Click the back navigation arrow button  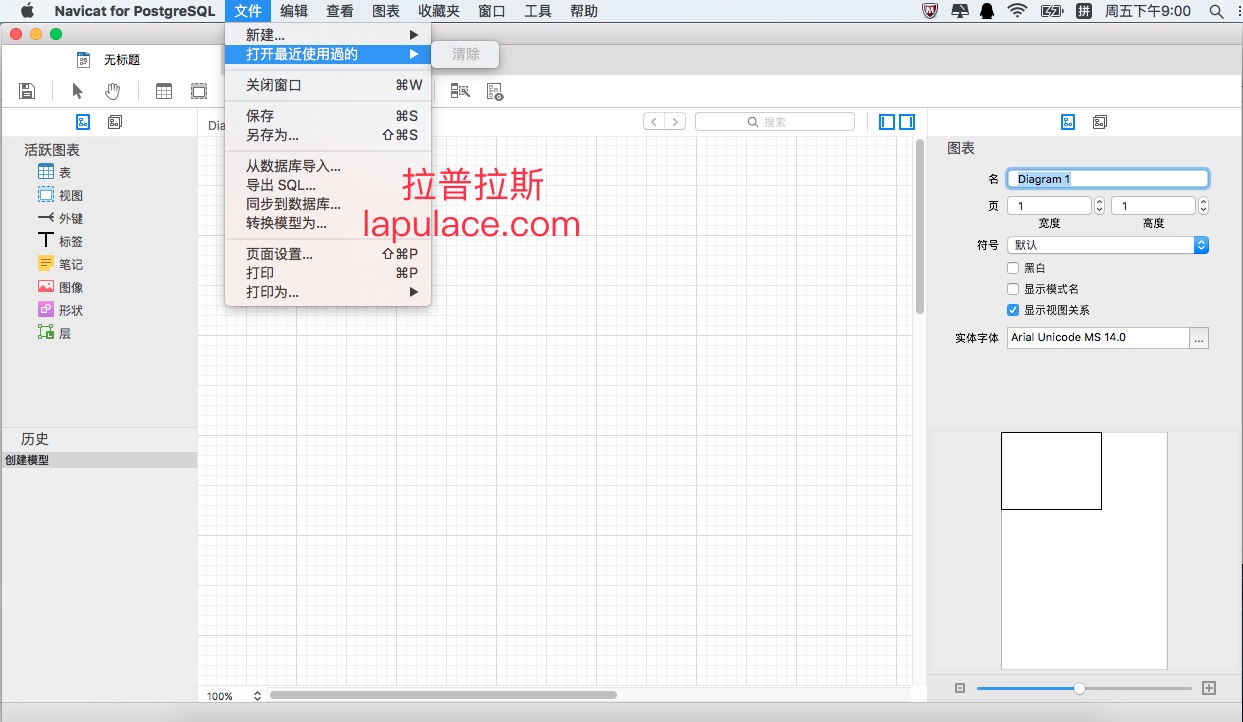pos(654,122)
